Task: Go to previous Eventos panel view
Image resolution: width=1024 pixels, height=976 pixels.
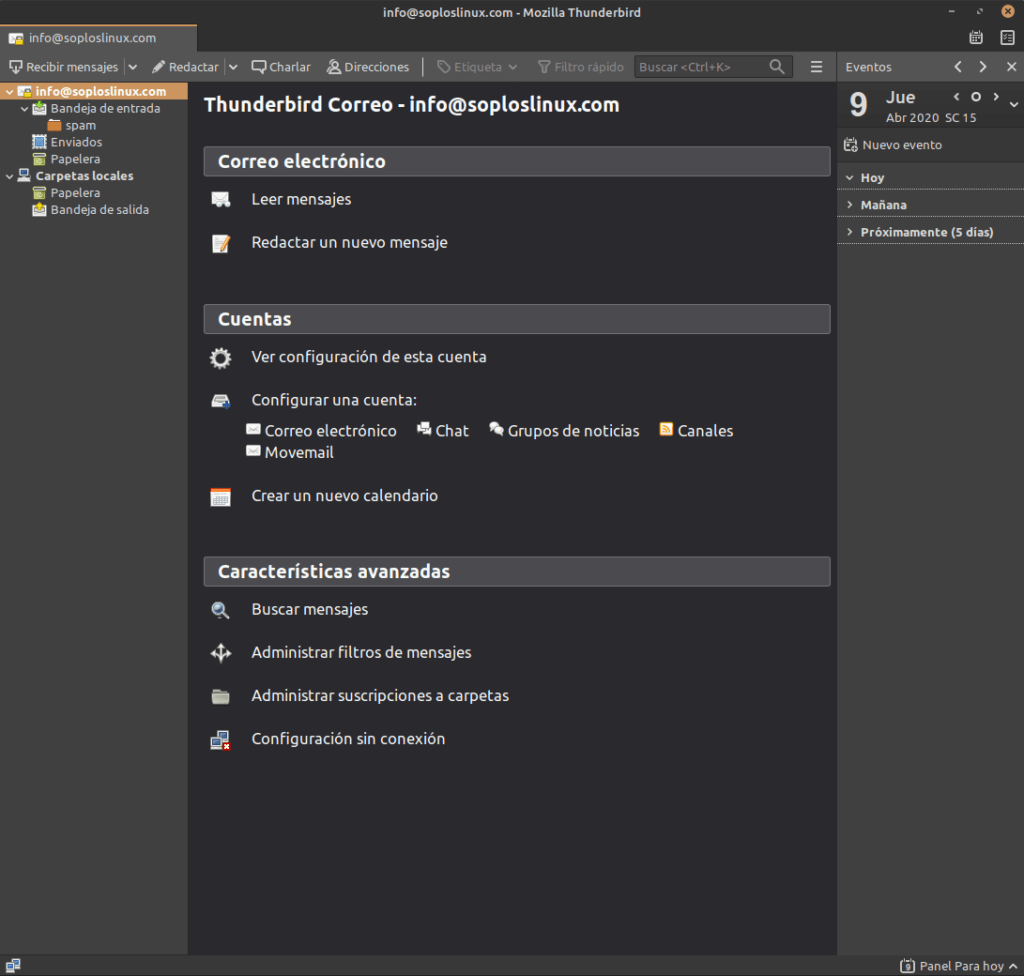Action: pos(958,67)
